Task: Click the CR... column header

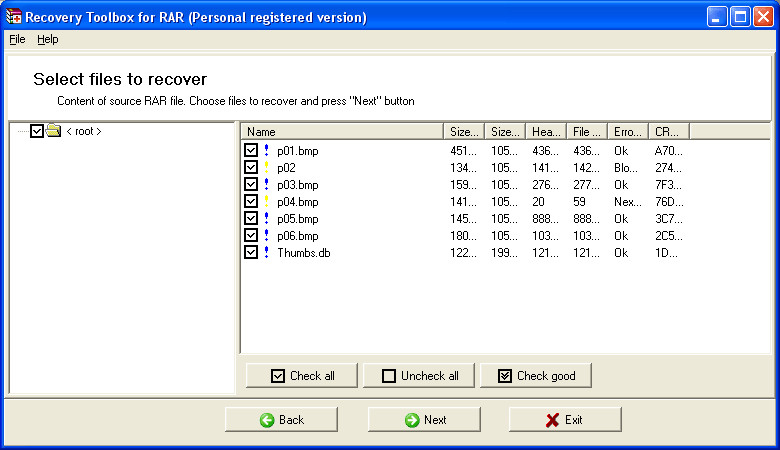Action: (x=669, y=132)
